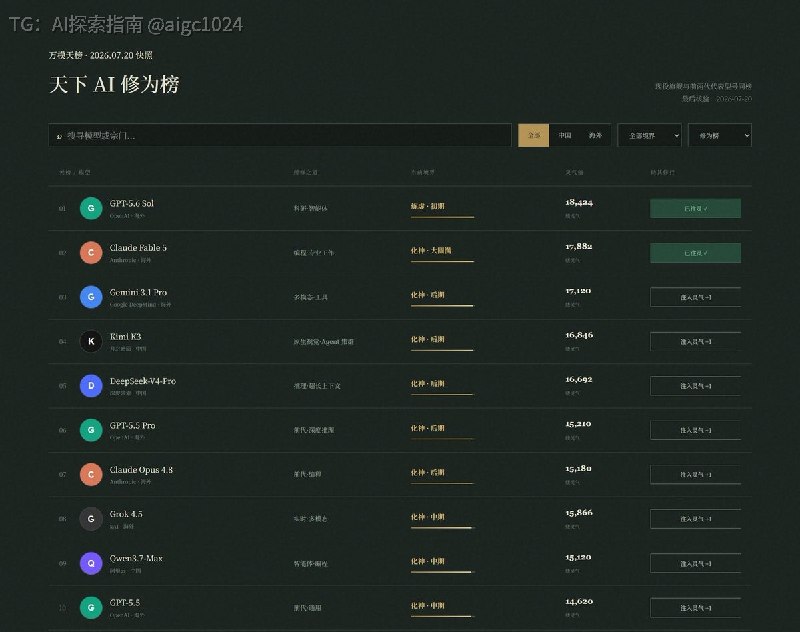Click the rank number 01
This screenshot has height=632, width=800.
tap(62, 209)
